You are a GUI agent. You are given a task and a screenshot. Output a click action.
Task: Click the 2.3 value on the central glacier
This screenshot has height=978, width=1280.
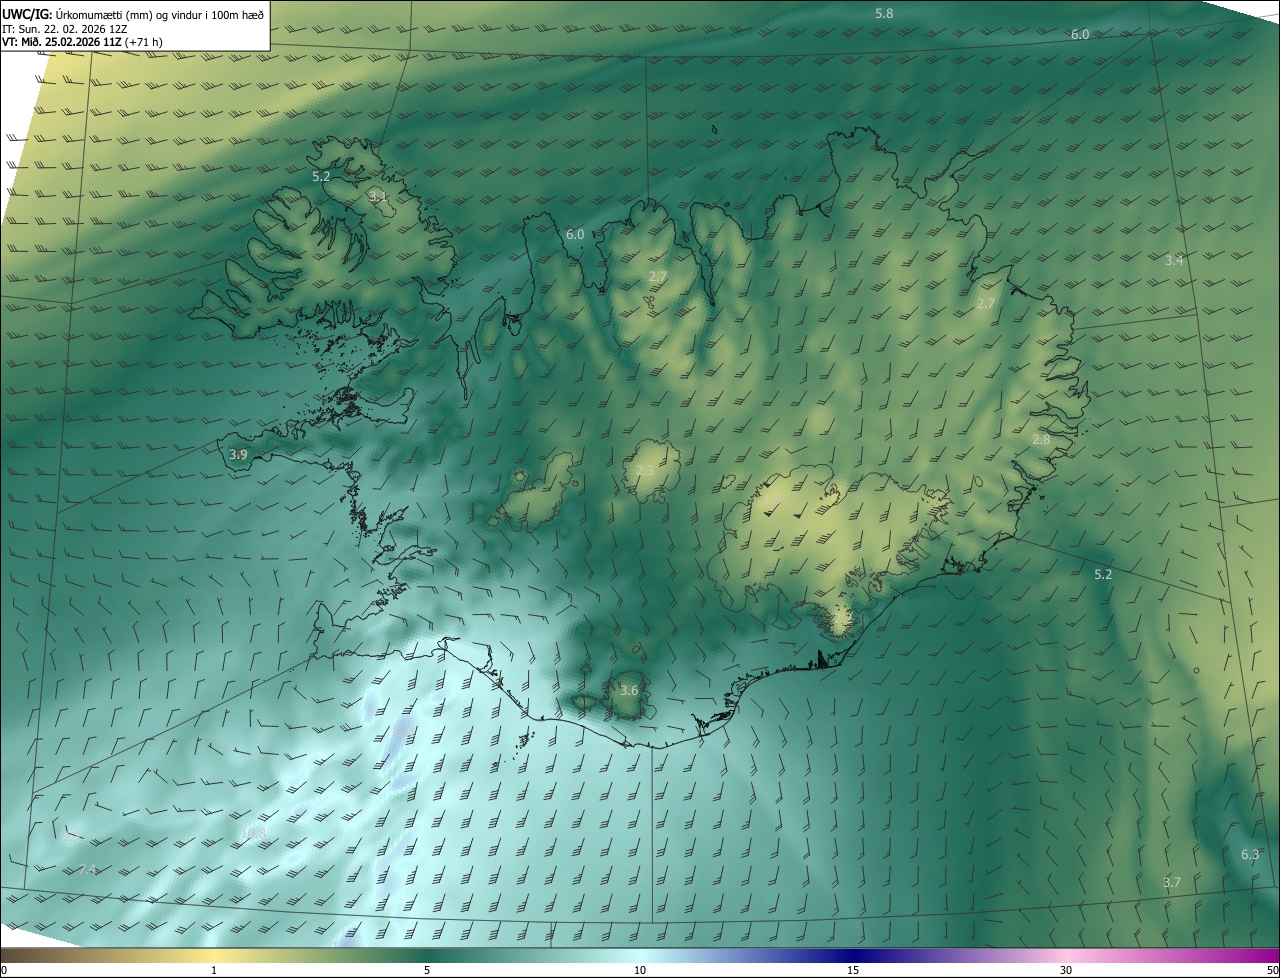tap(645, 470)
